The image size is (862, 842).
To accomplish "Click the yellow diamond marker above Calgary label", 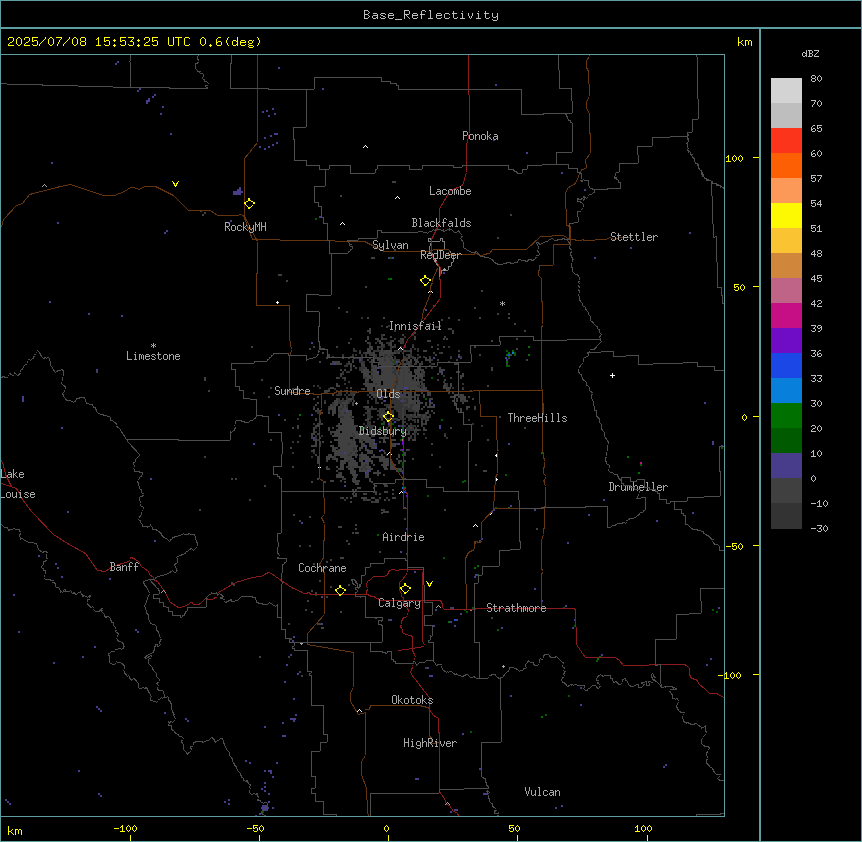I will tap(405, 589).
